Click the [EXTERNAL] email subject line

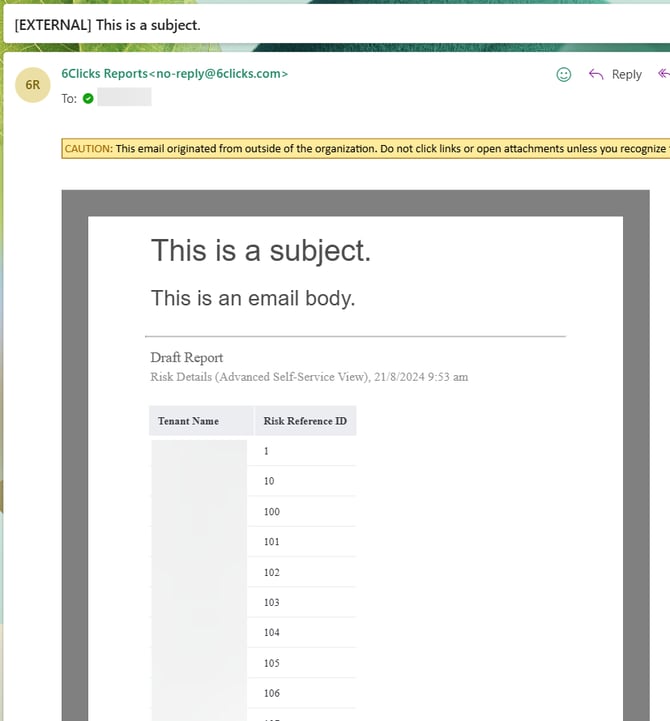click(x=108, y=24)
